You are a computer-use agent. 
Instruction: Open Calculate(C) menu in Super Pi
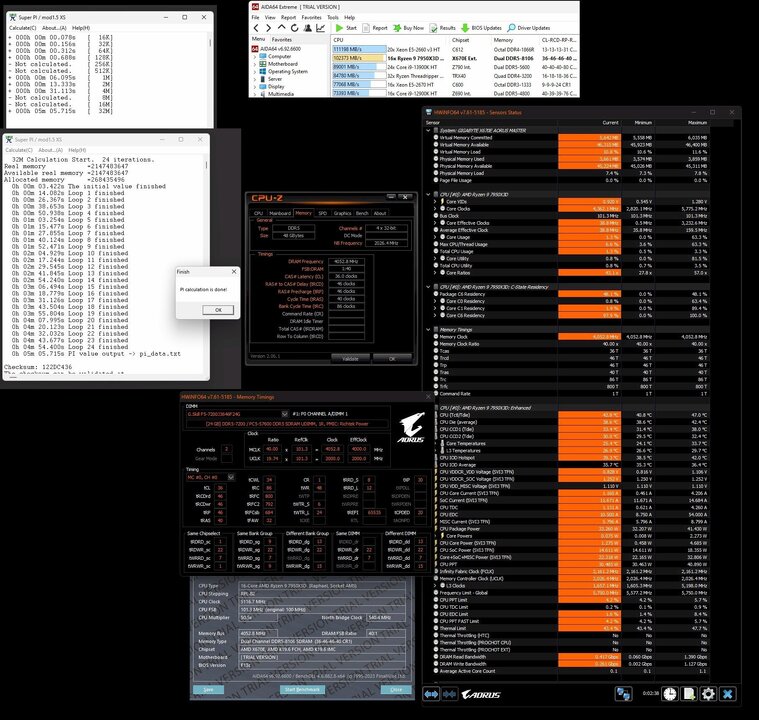coord(24,27)
